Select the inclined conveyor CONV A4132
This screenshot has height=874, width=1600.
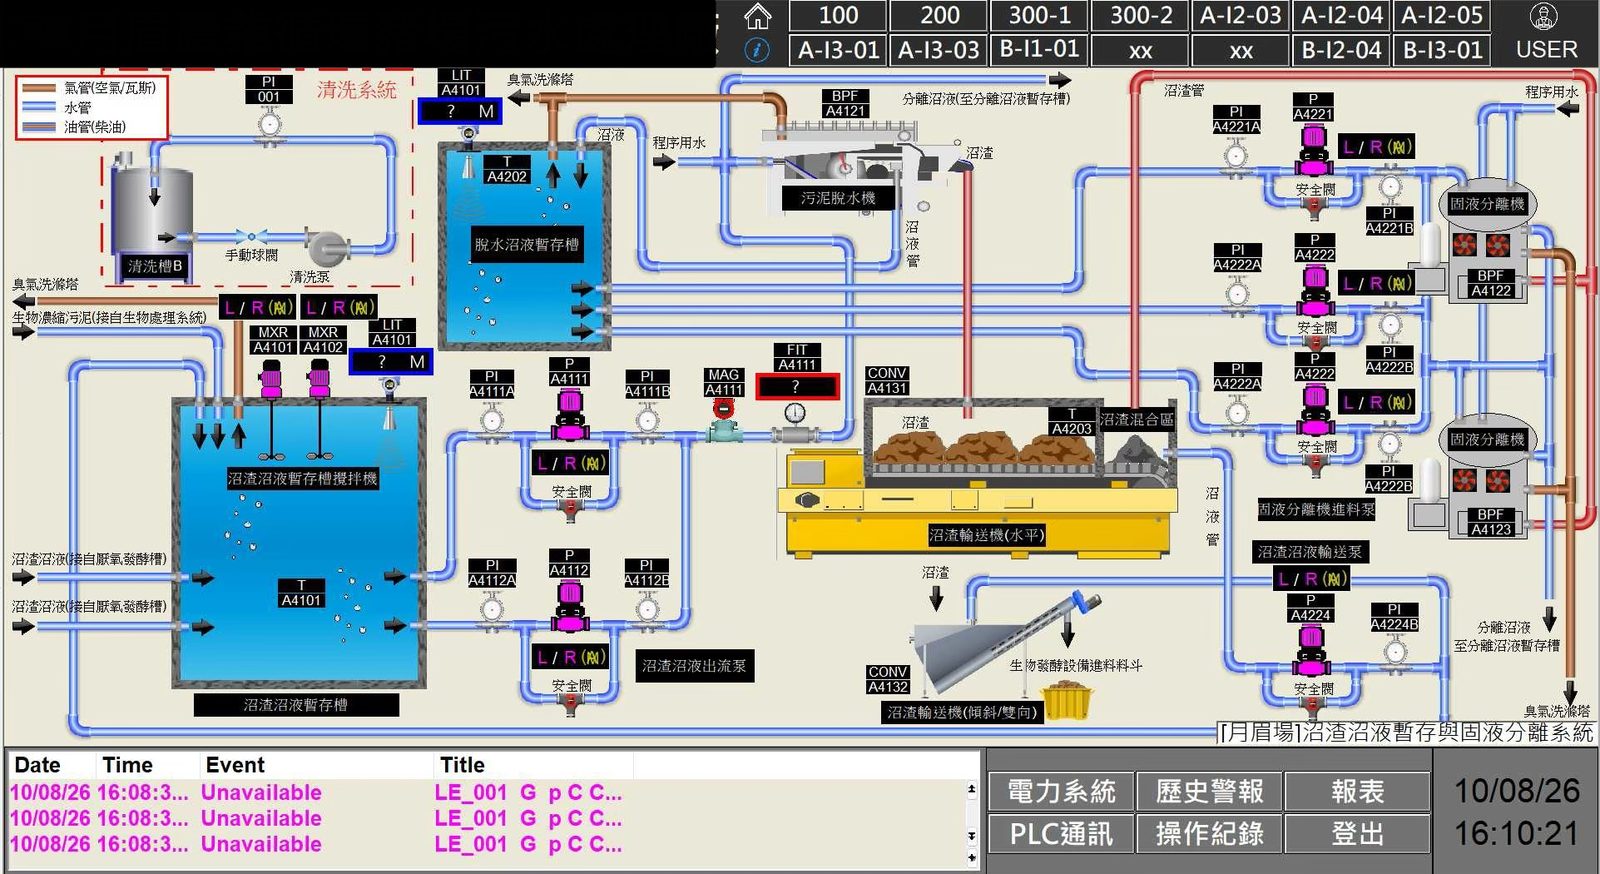[1005, 645]
